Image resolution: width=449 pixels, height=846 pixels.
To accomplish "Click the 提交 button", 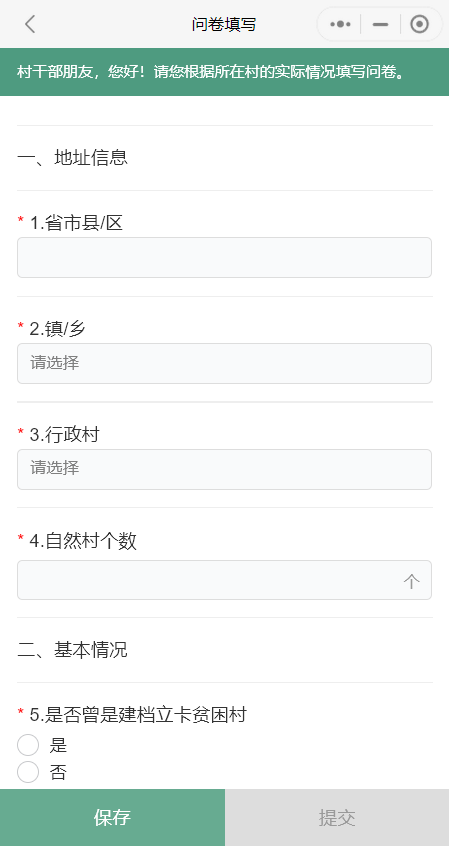I will pyautogui.click(x=337, y=817).
